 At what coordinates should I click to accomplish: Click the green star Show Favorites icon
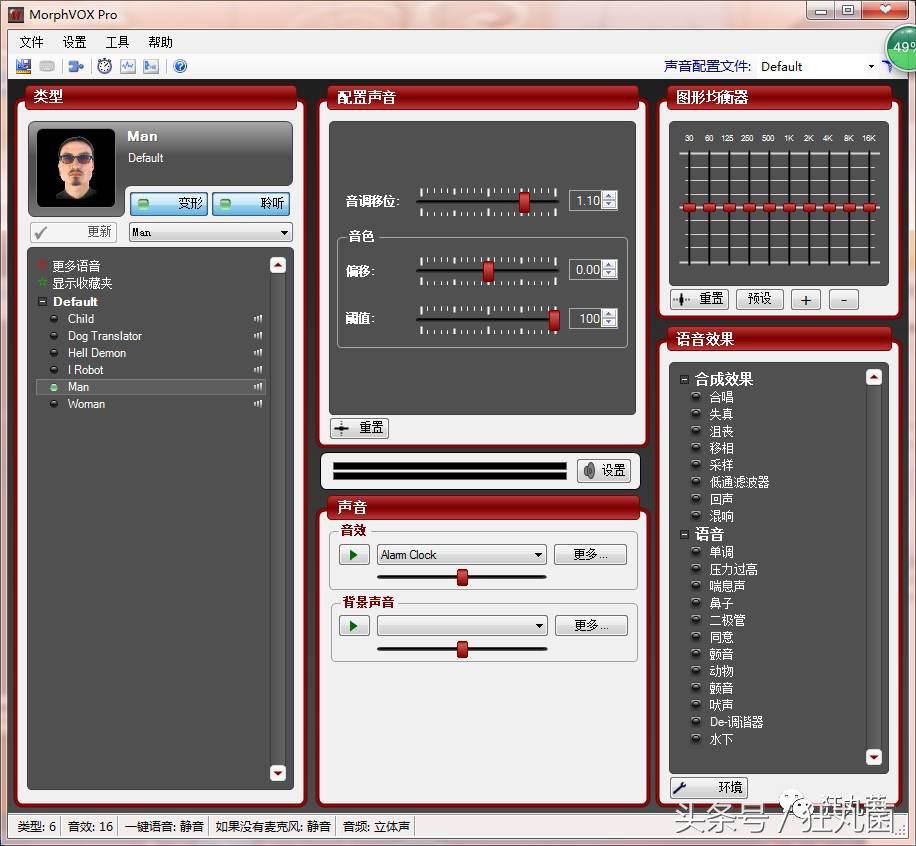coord(42,283)
